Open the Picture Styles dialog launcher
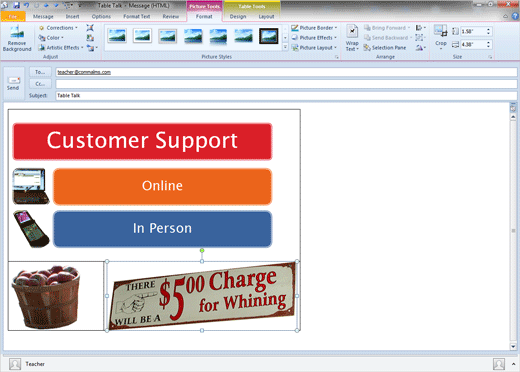The width and height of the screenshot is (520, 372). tap(337, 57)
